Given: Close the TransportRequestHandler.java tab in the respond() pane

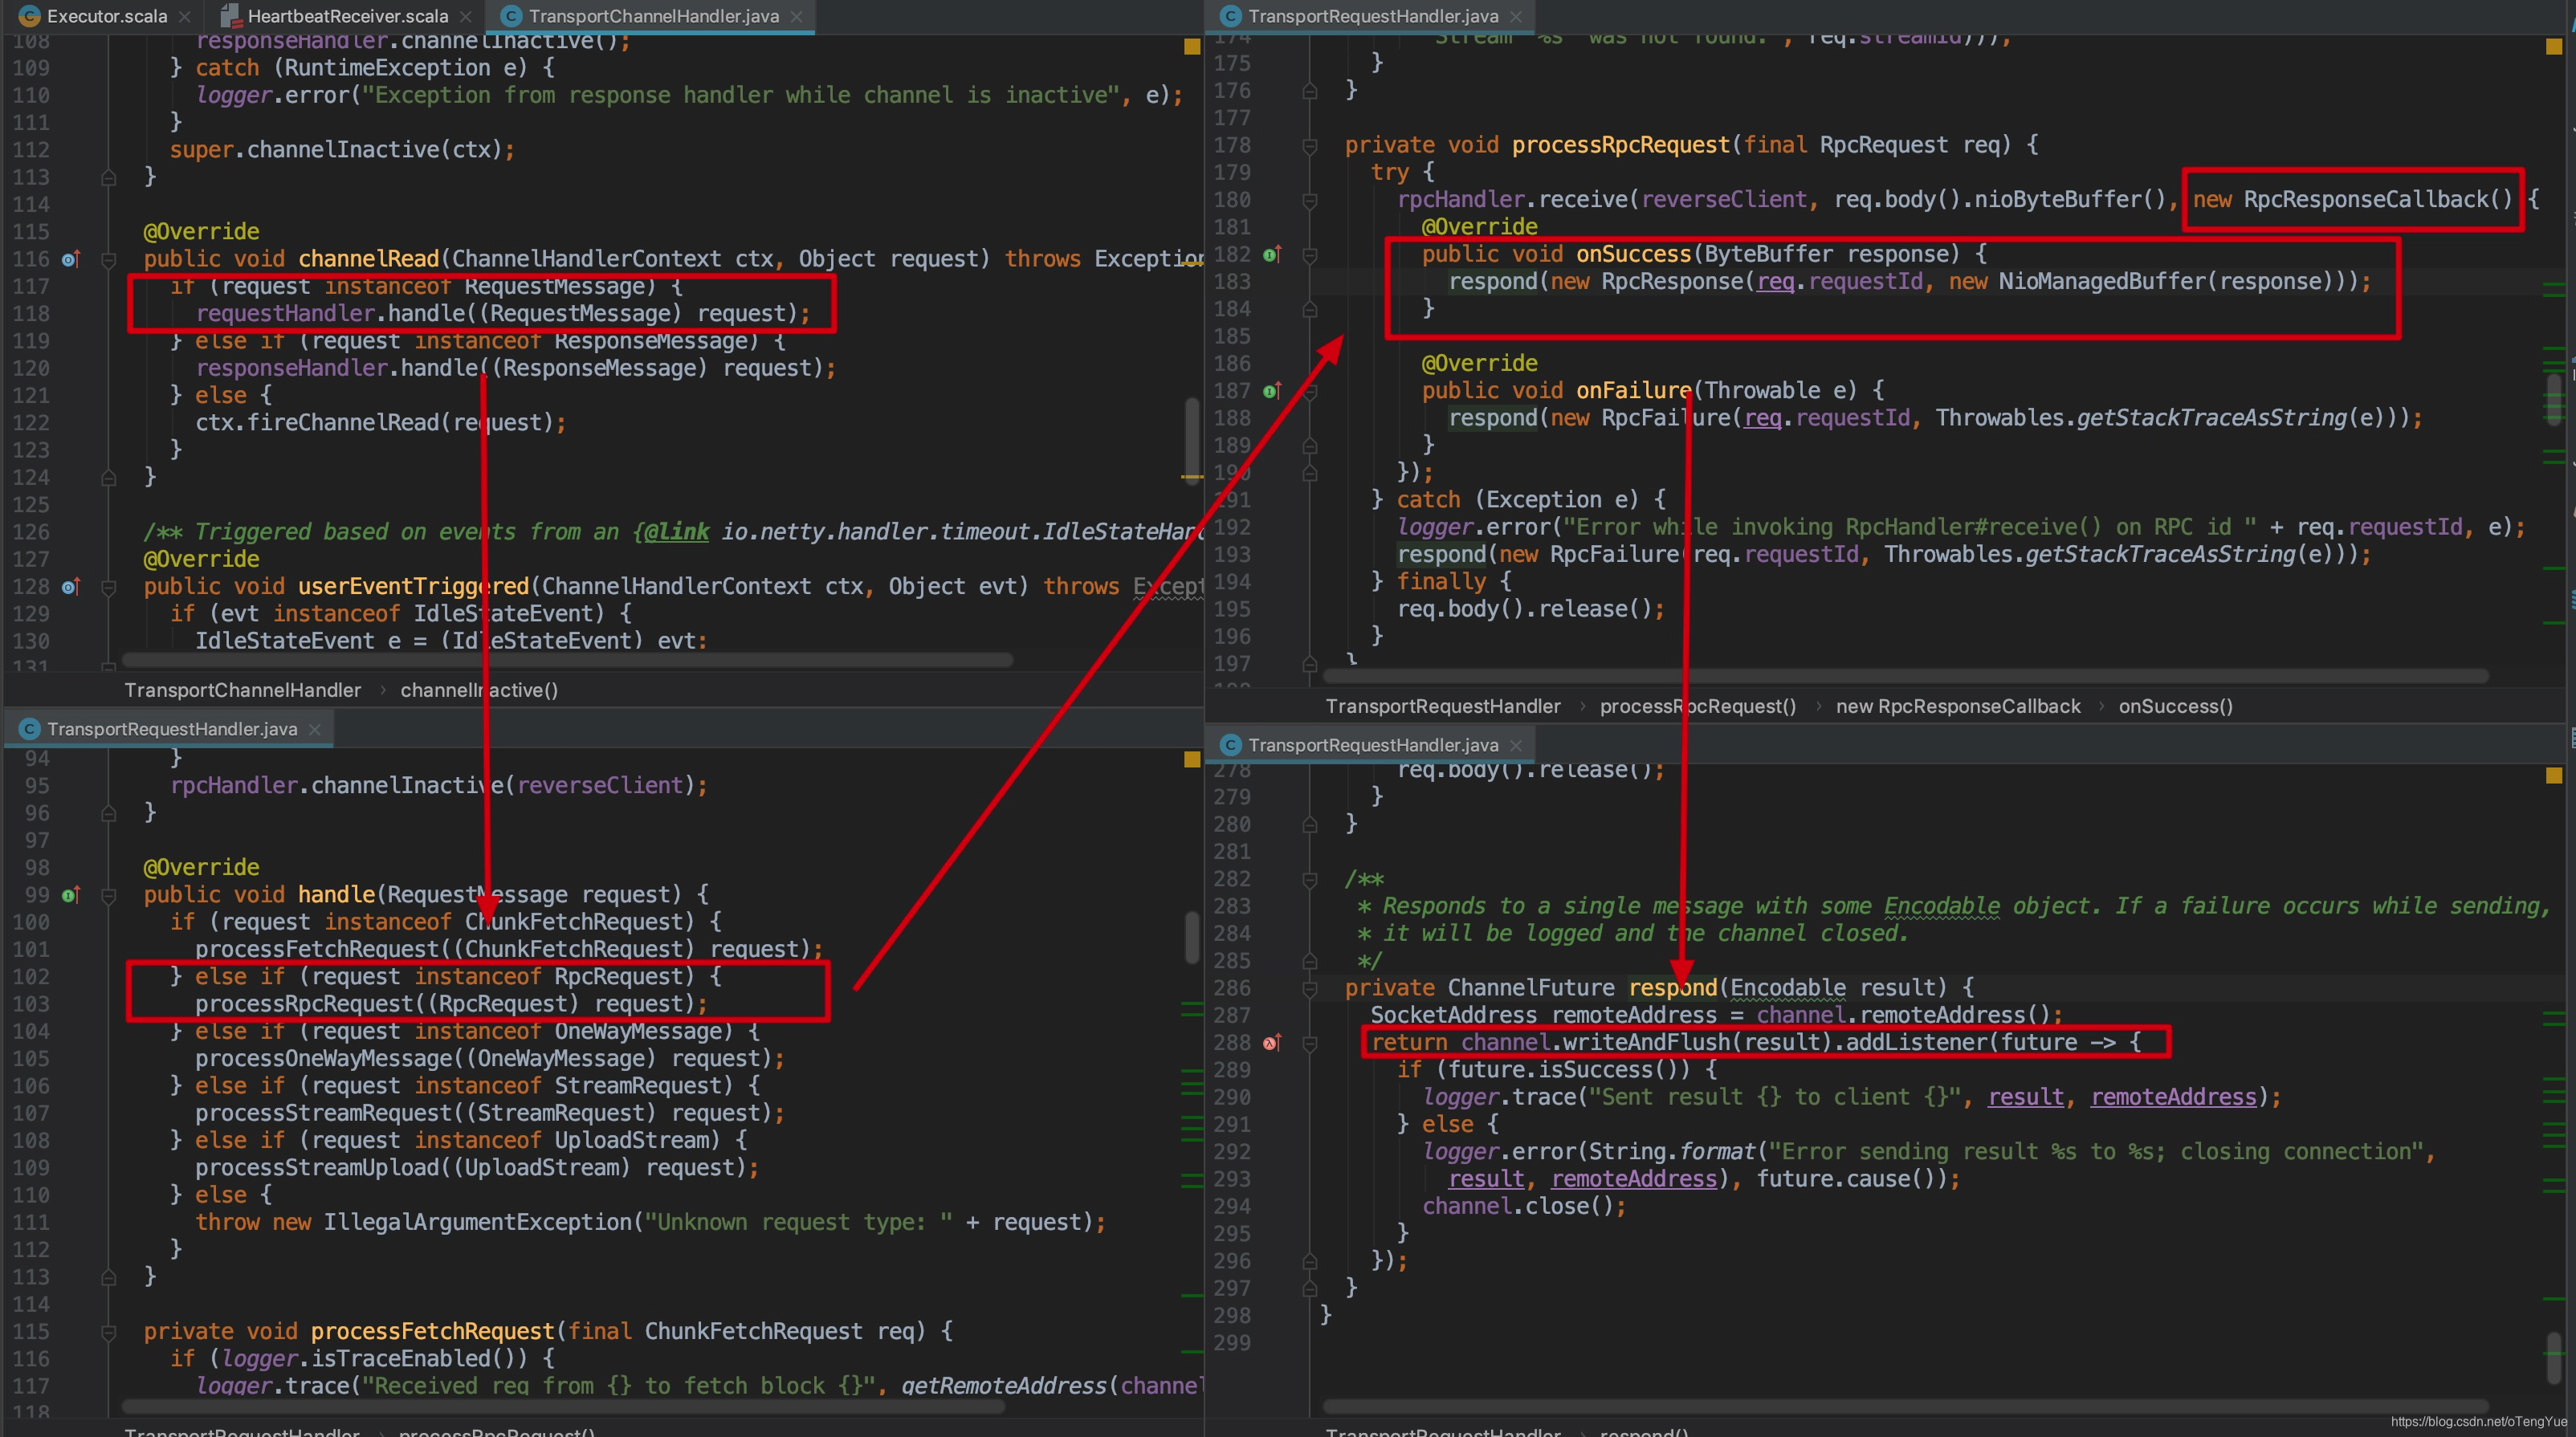Looking at the screenshot, I should click(x=1516, y=746).
